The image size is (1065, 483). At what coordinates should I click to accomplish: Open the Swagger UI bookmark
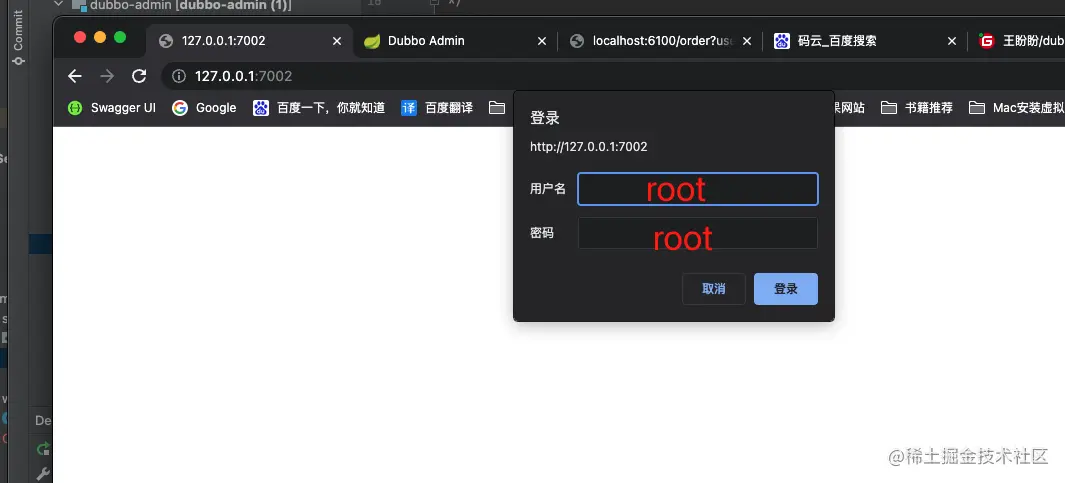coord(112,107)
